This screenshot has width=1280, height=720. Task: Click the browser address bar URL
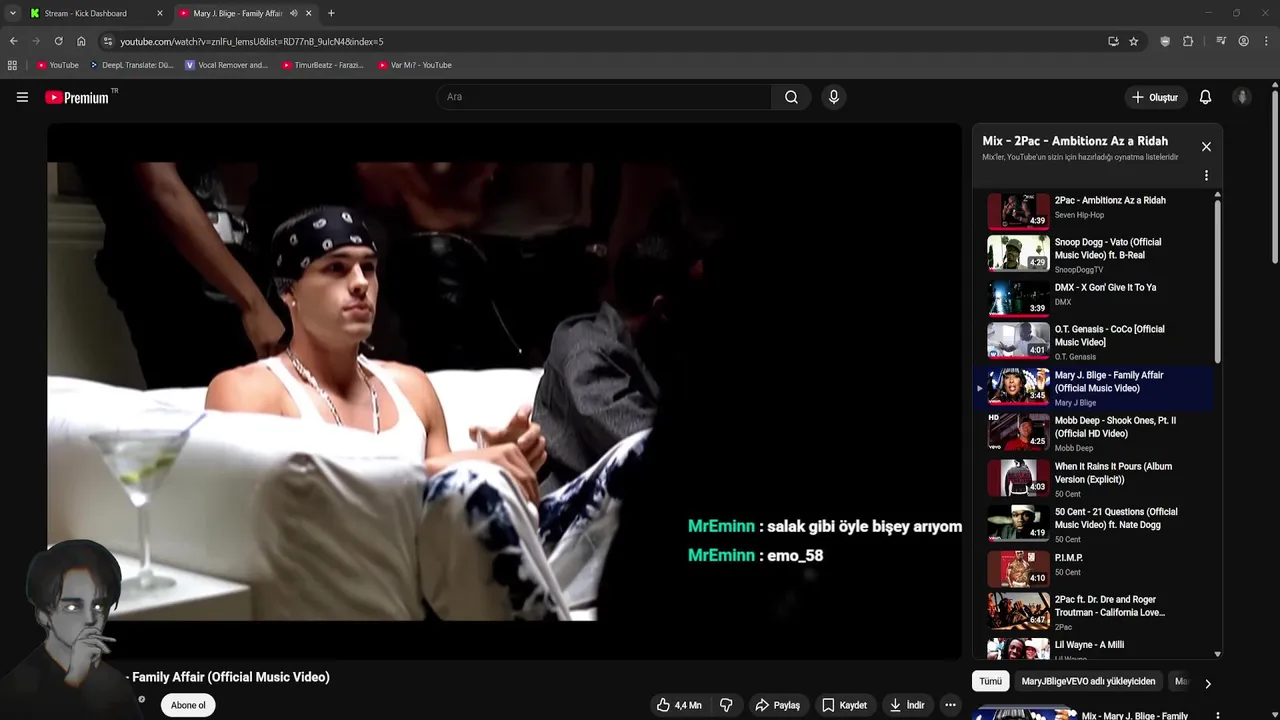(x=251, y=41)
